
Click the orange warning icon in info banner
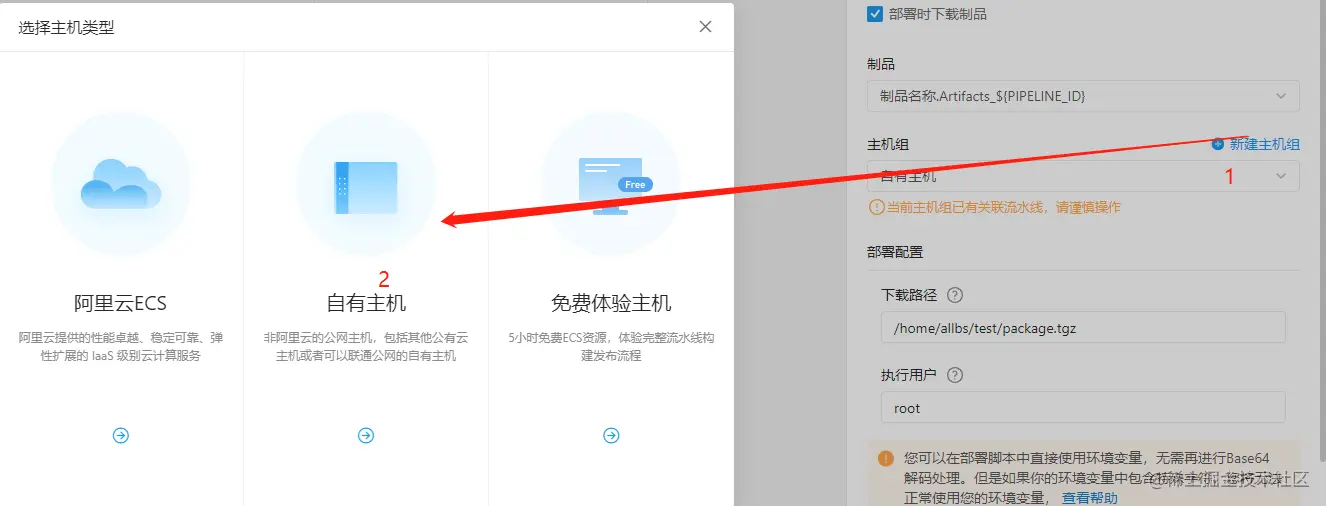coord(886,459)
